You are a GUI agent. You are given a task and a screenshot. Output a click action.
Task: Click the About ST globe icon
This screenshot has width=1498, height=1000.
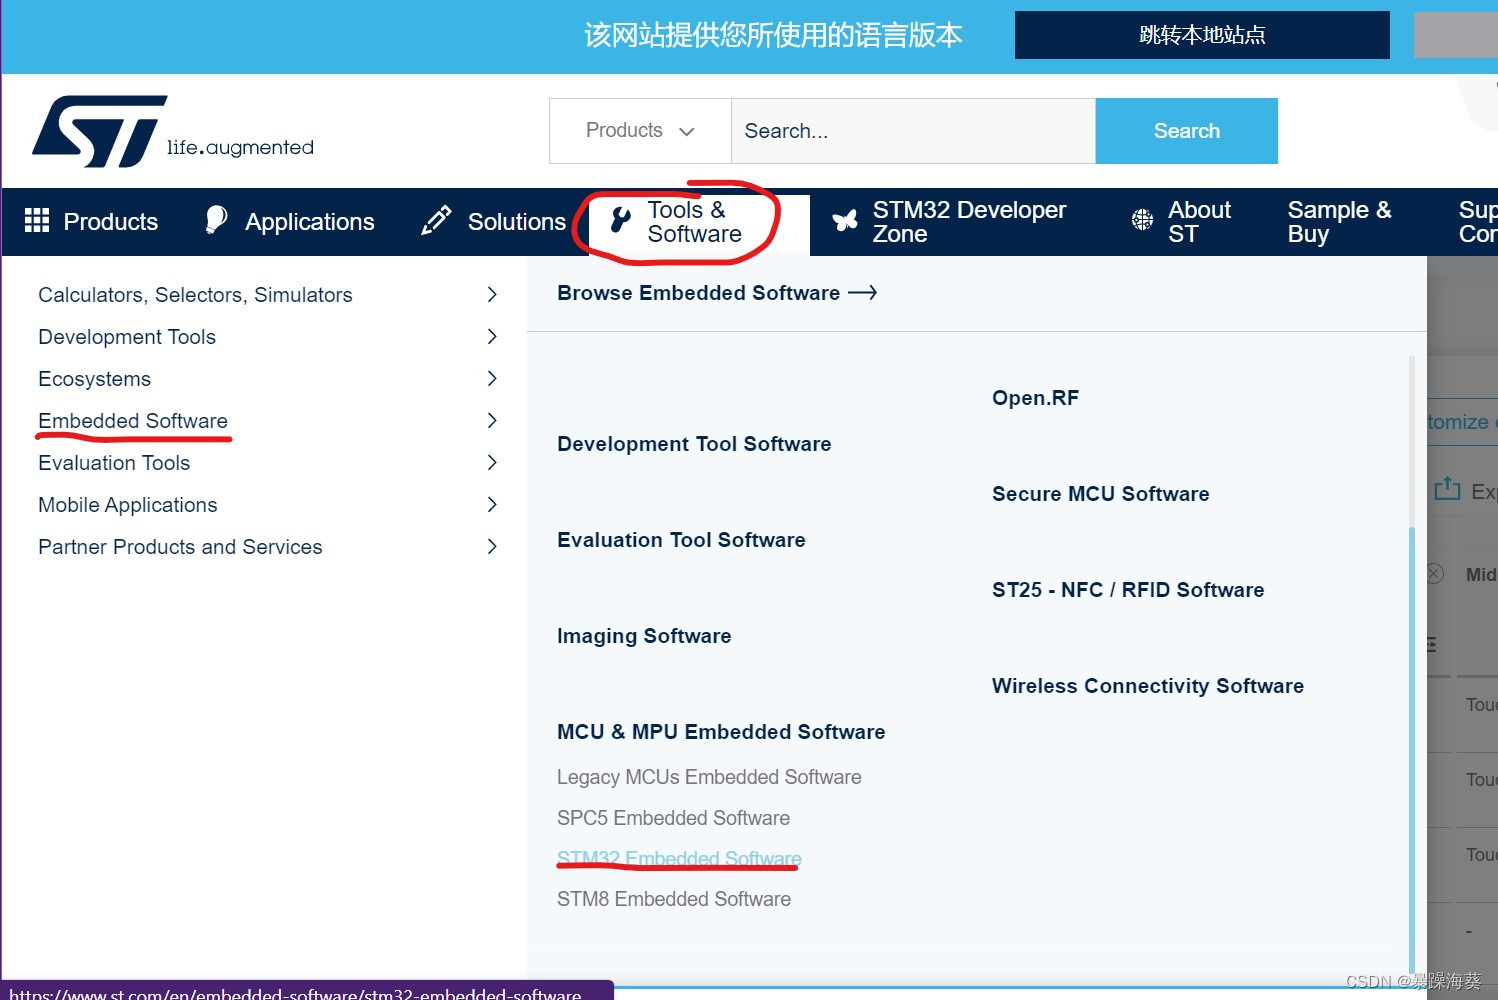point(1142,220)
